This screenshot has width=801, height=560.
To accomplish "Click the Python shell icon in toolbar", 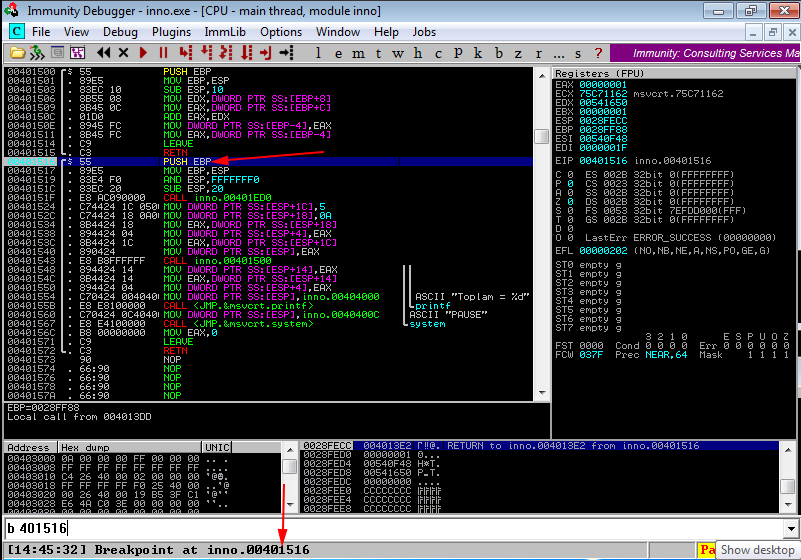I will point(37,53).
